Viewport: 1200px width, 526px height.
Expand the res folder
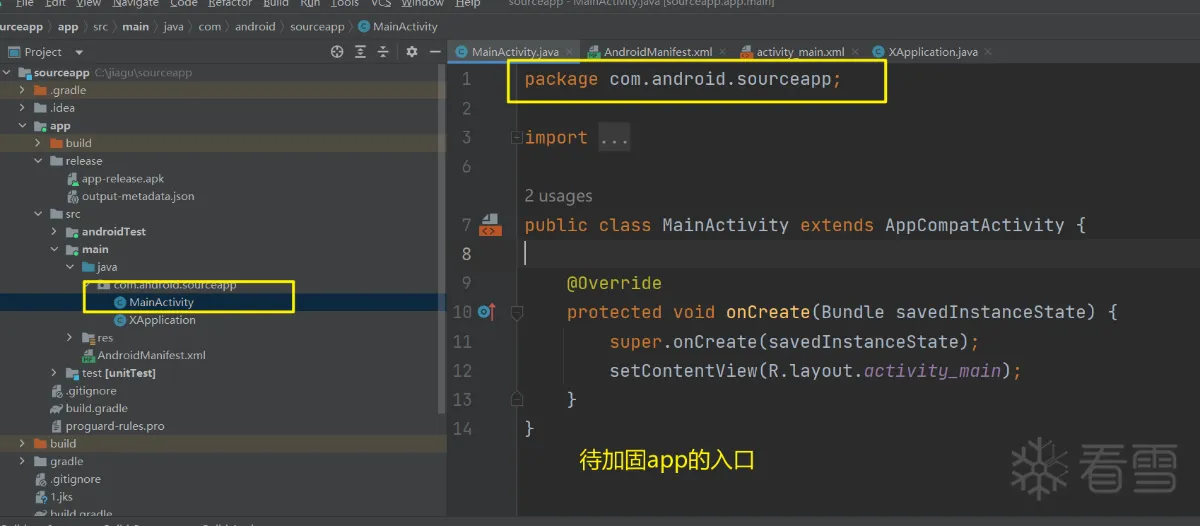pos(70,338)
